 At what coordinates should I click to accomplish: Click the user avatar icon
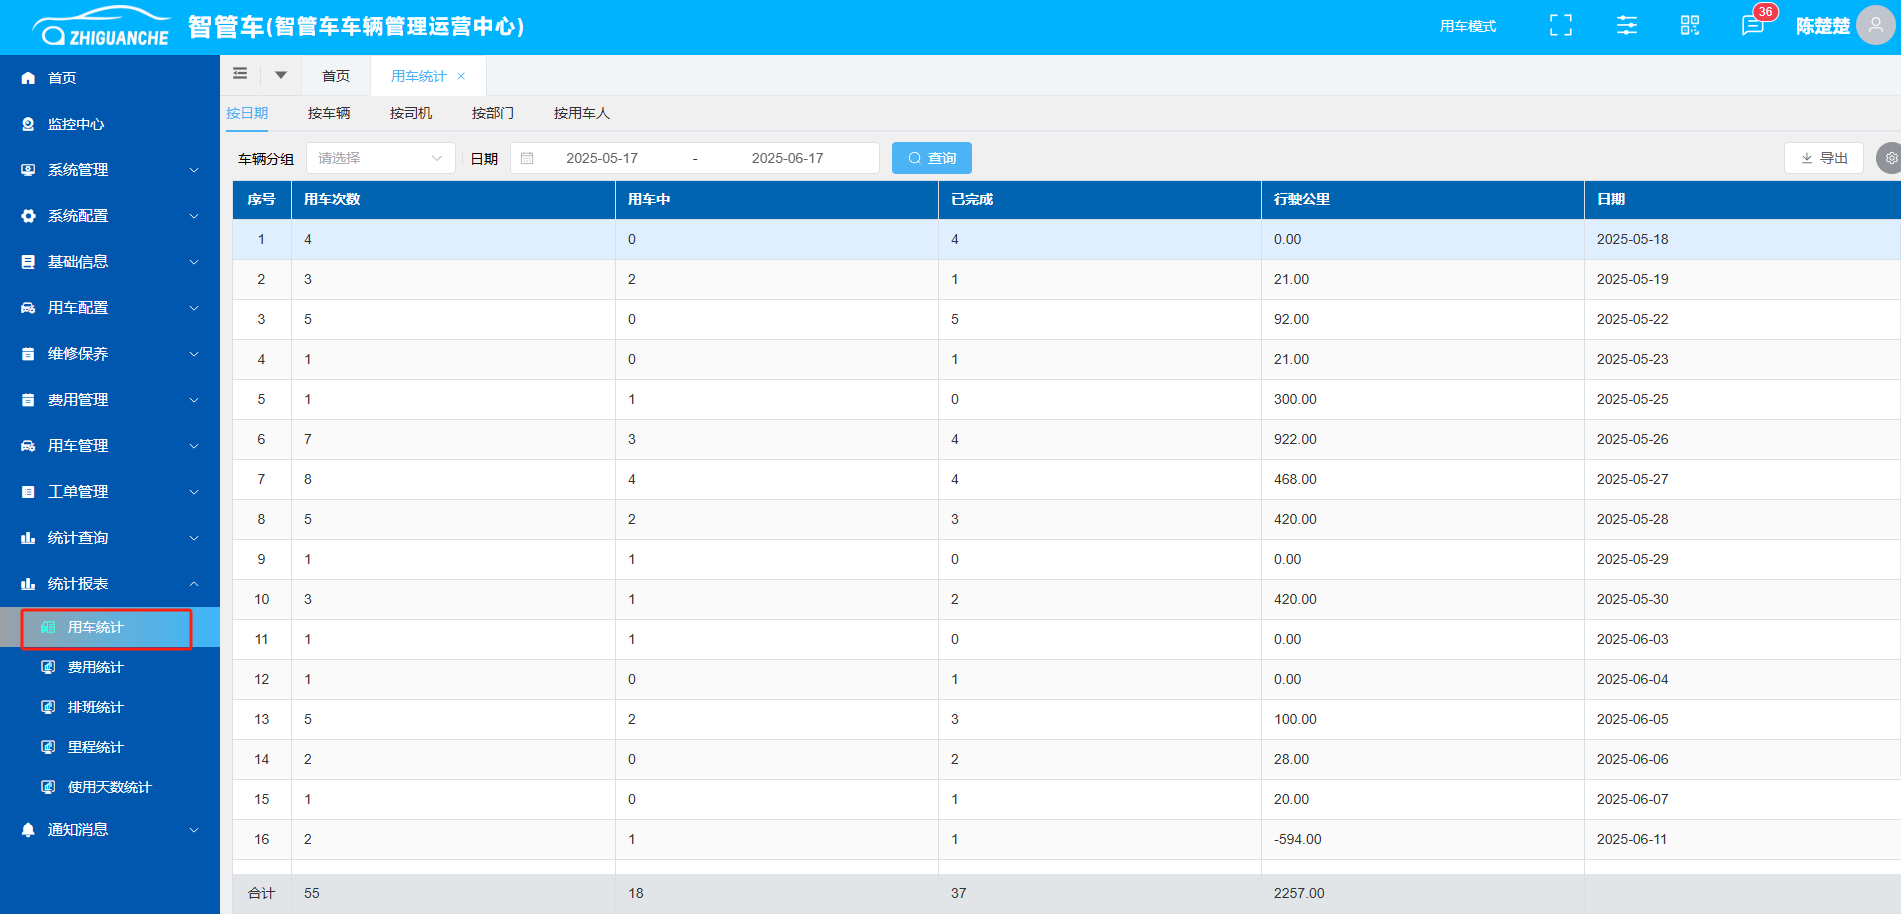pyautogui.click(x=1875, y=26)
